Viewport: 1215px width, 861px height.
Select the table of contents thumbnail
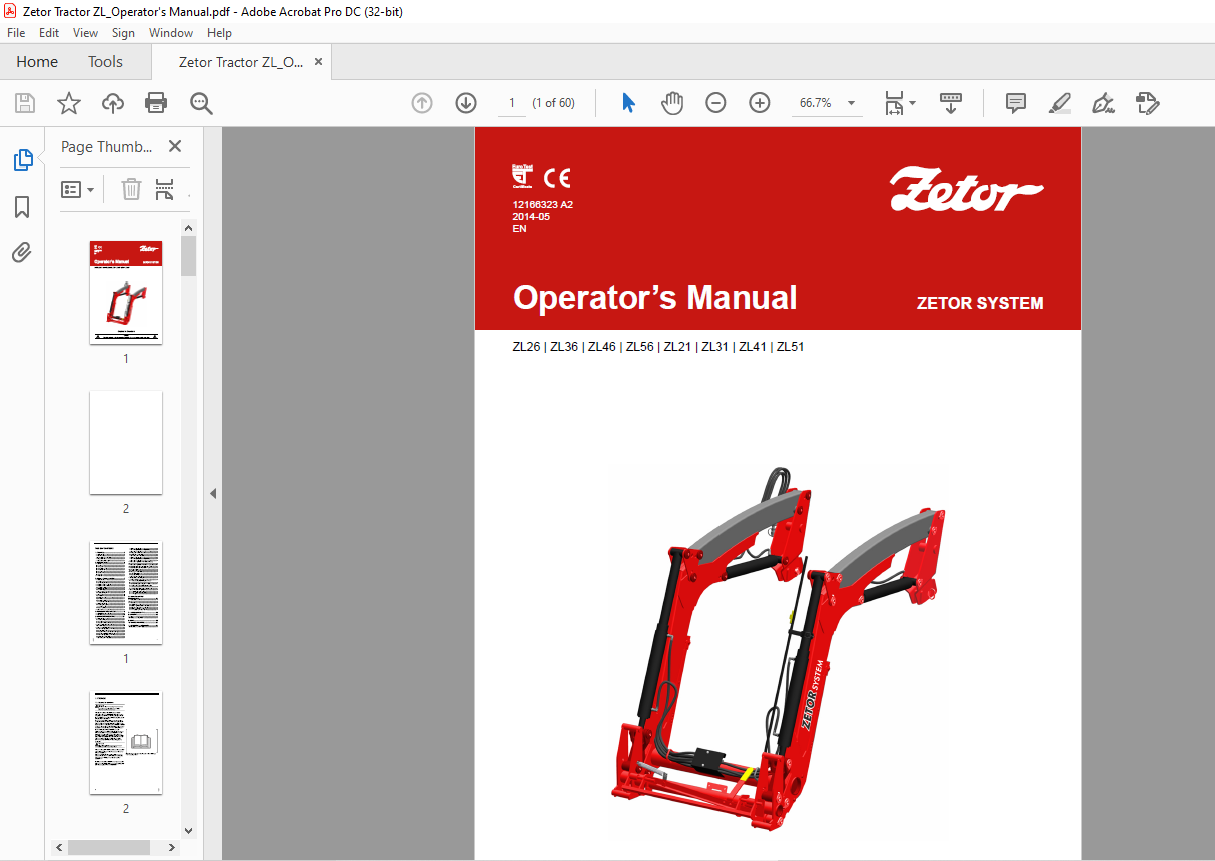pos(126,593)
